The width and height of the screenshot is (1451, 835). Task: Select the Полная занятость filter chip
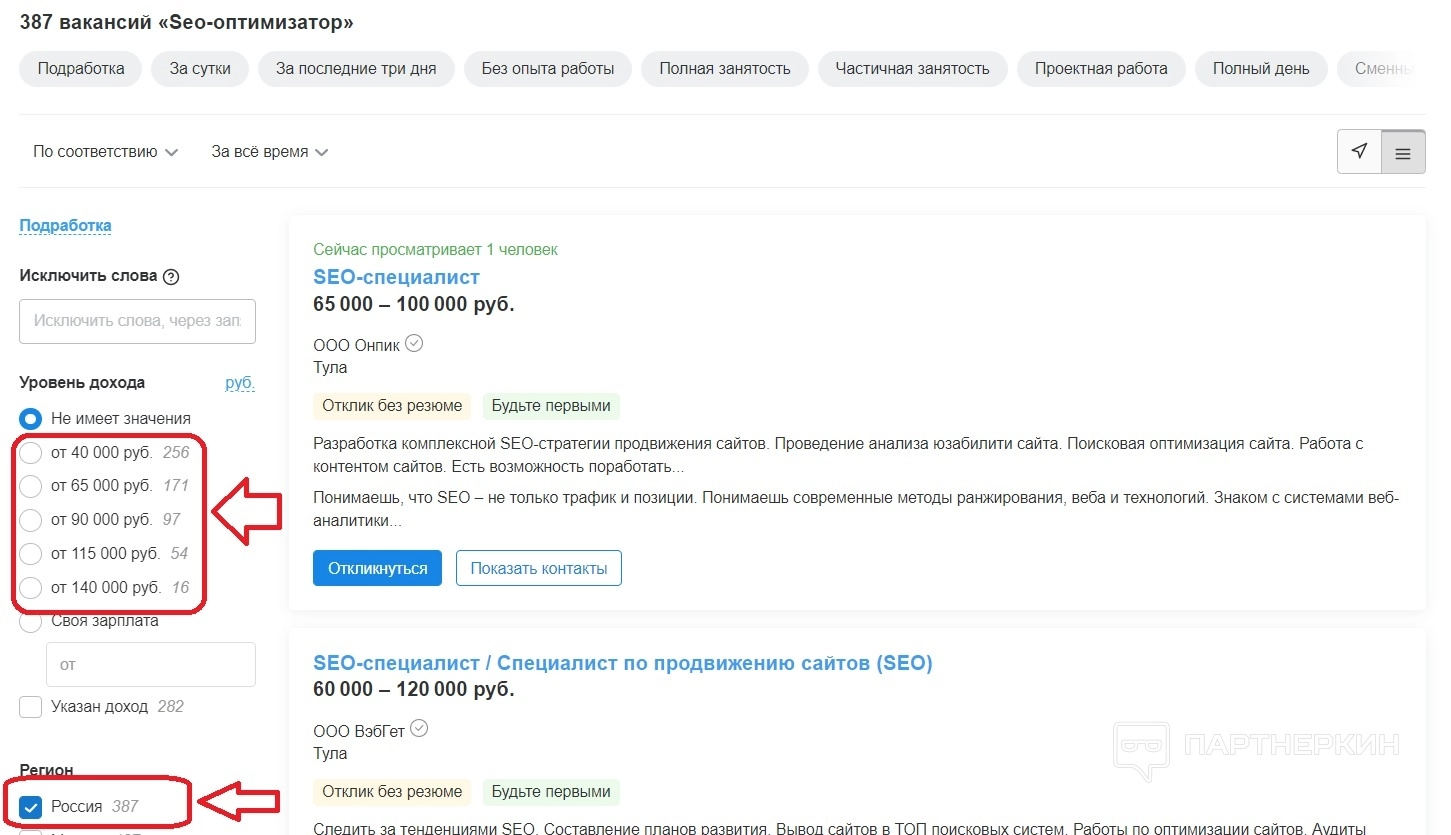coord(724,69)
